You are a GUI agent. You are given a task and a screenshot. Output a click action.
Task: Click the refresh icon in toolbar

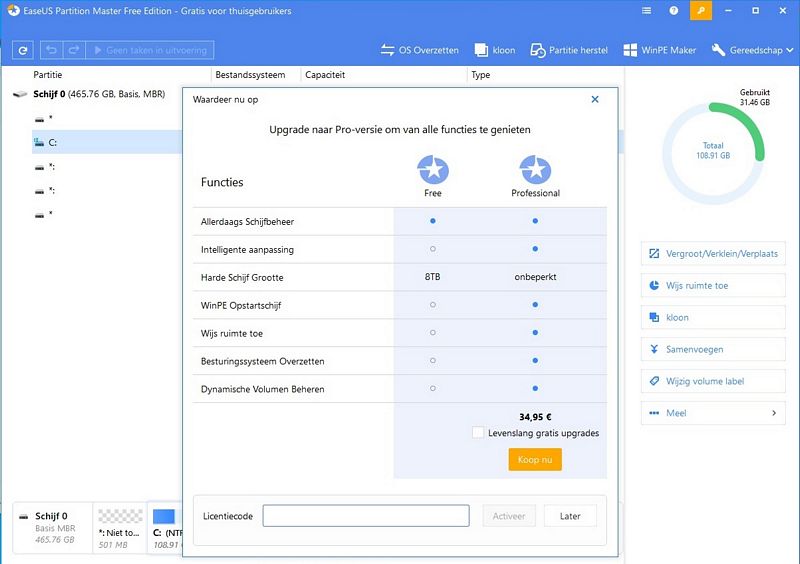point(23,50)
